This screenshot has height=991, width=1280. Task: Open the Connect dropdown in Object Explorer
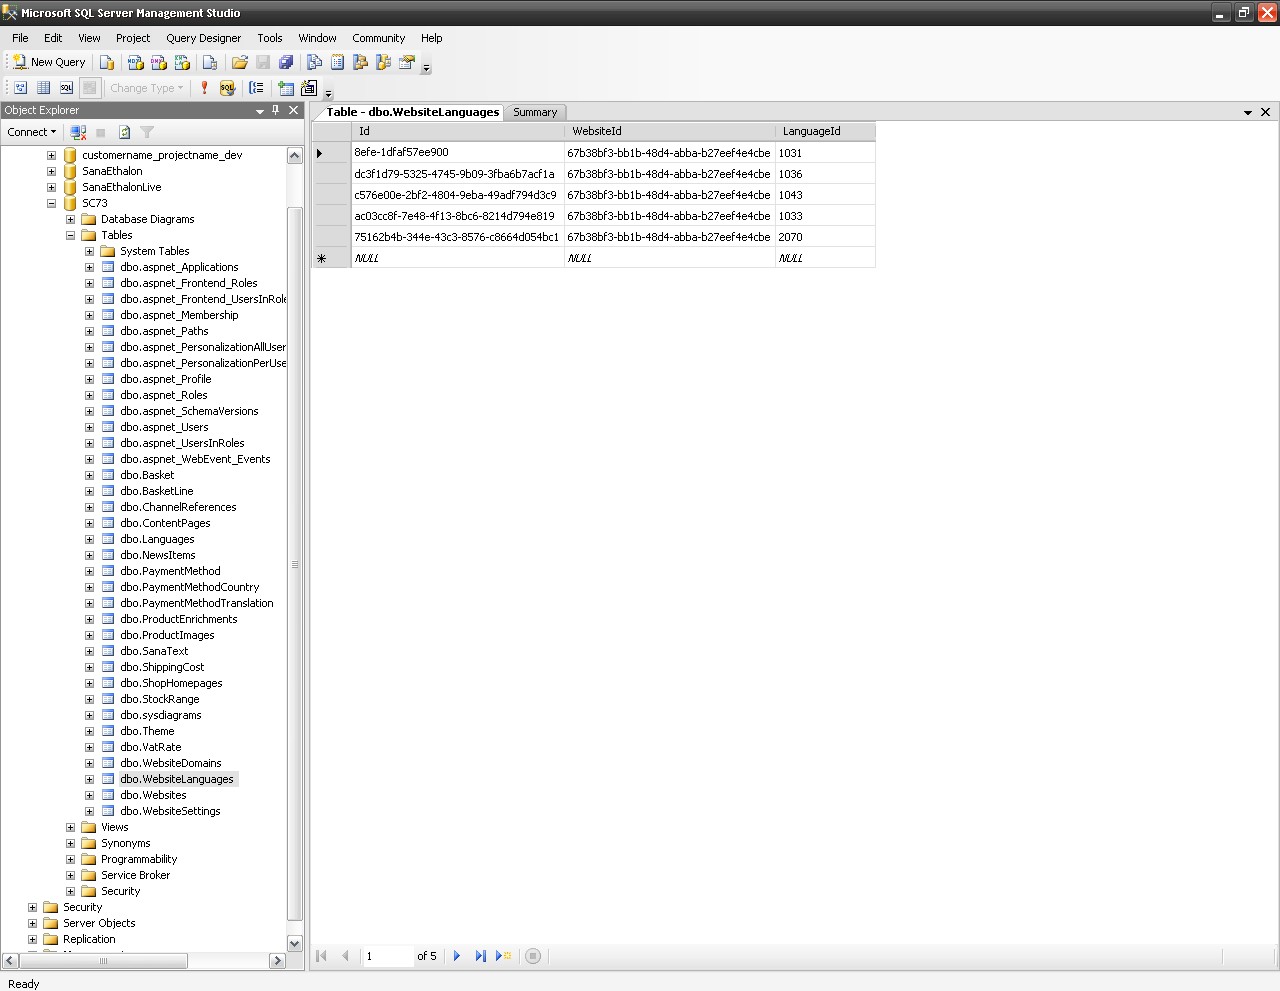[31, 132]
